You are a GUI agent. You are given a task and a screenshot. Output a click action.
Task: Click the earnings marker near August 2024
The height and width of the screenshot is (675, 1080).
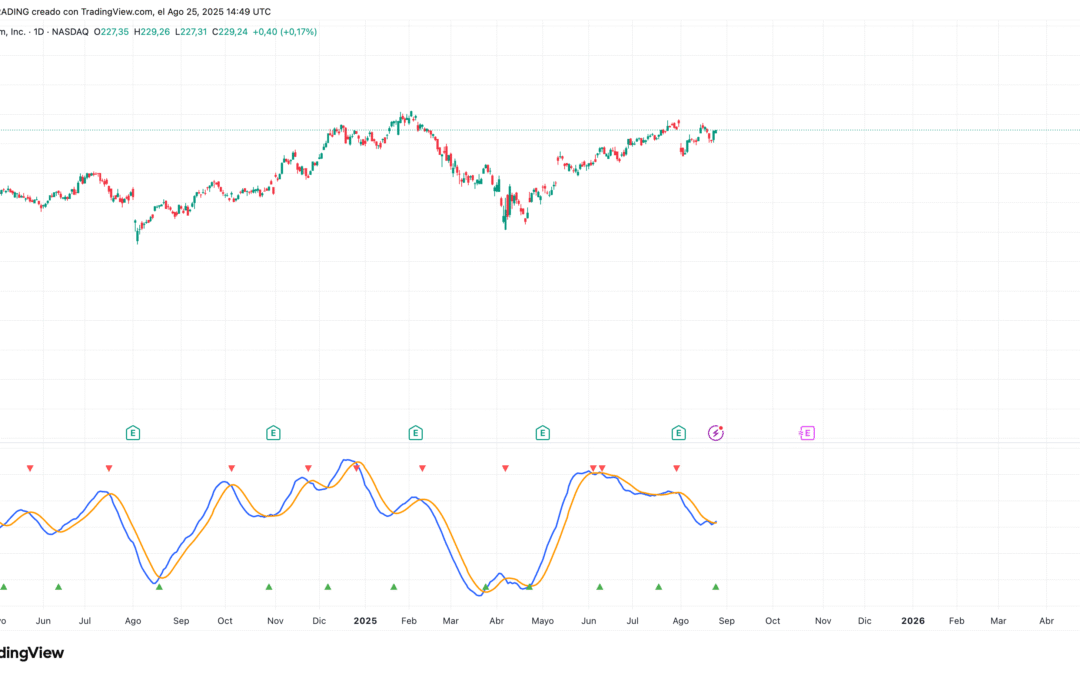click(x=132, y=433)
